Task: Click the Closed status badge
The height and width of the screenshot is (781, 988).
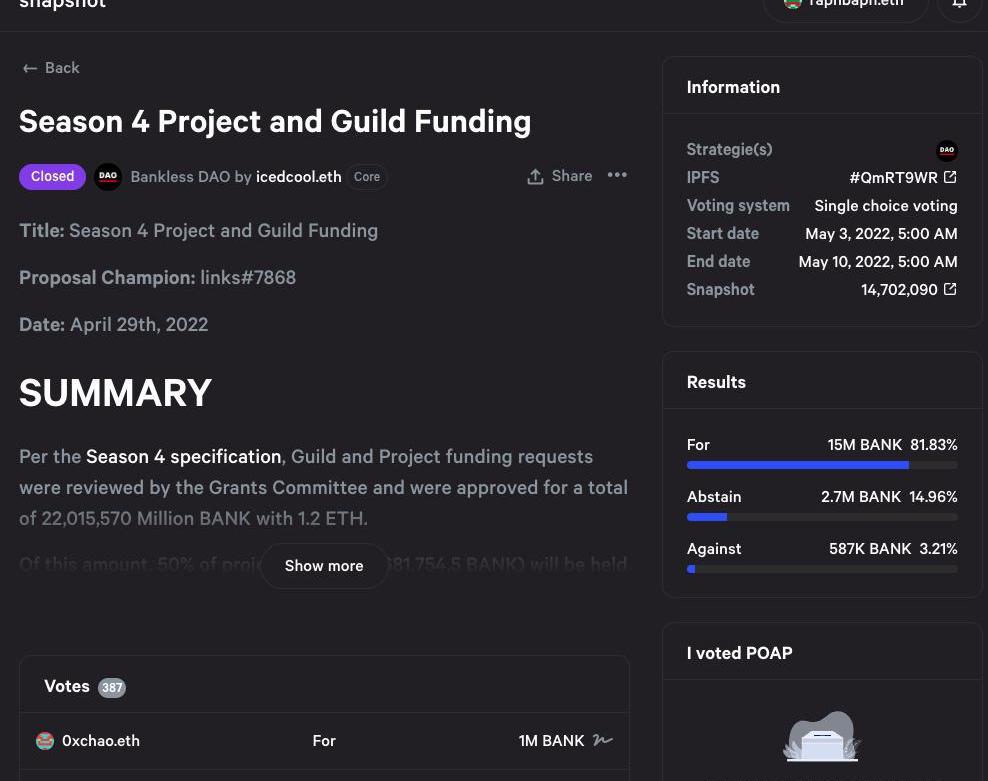Action: point(52,176)
